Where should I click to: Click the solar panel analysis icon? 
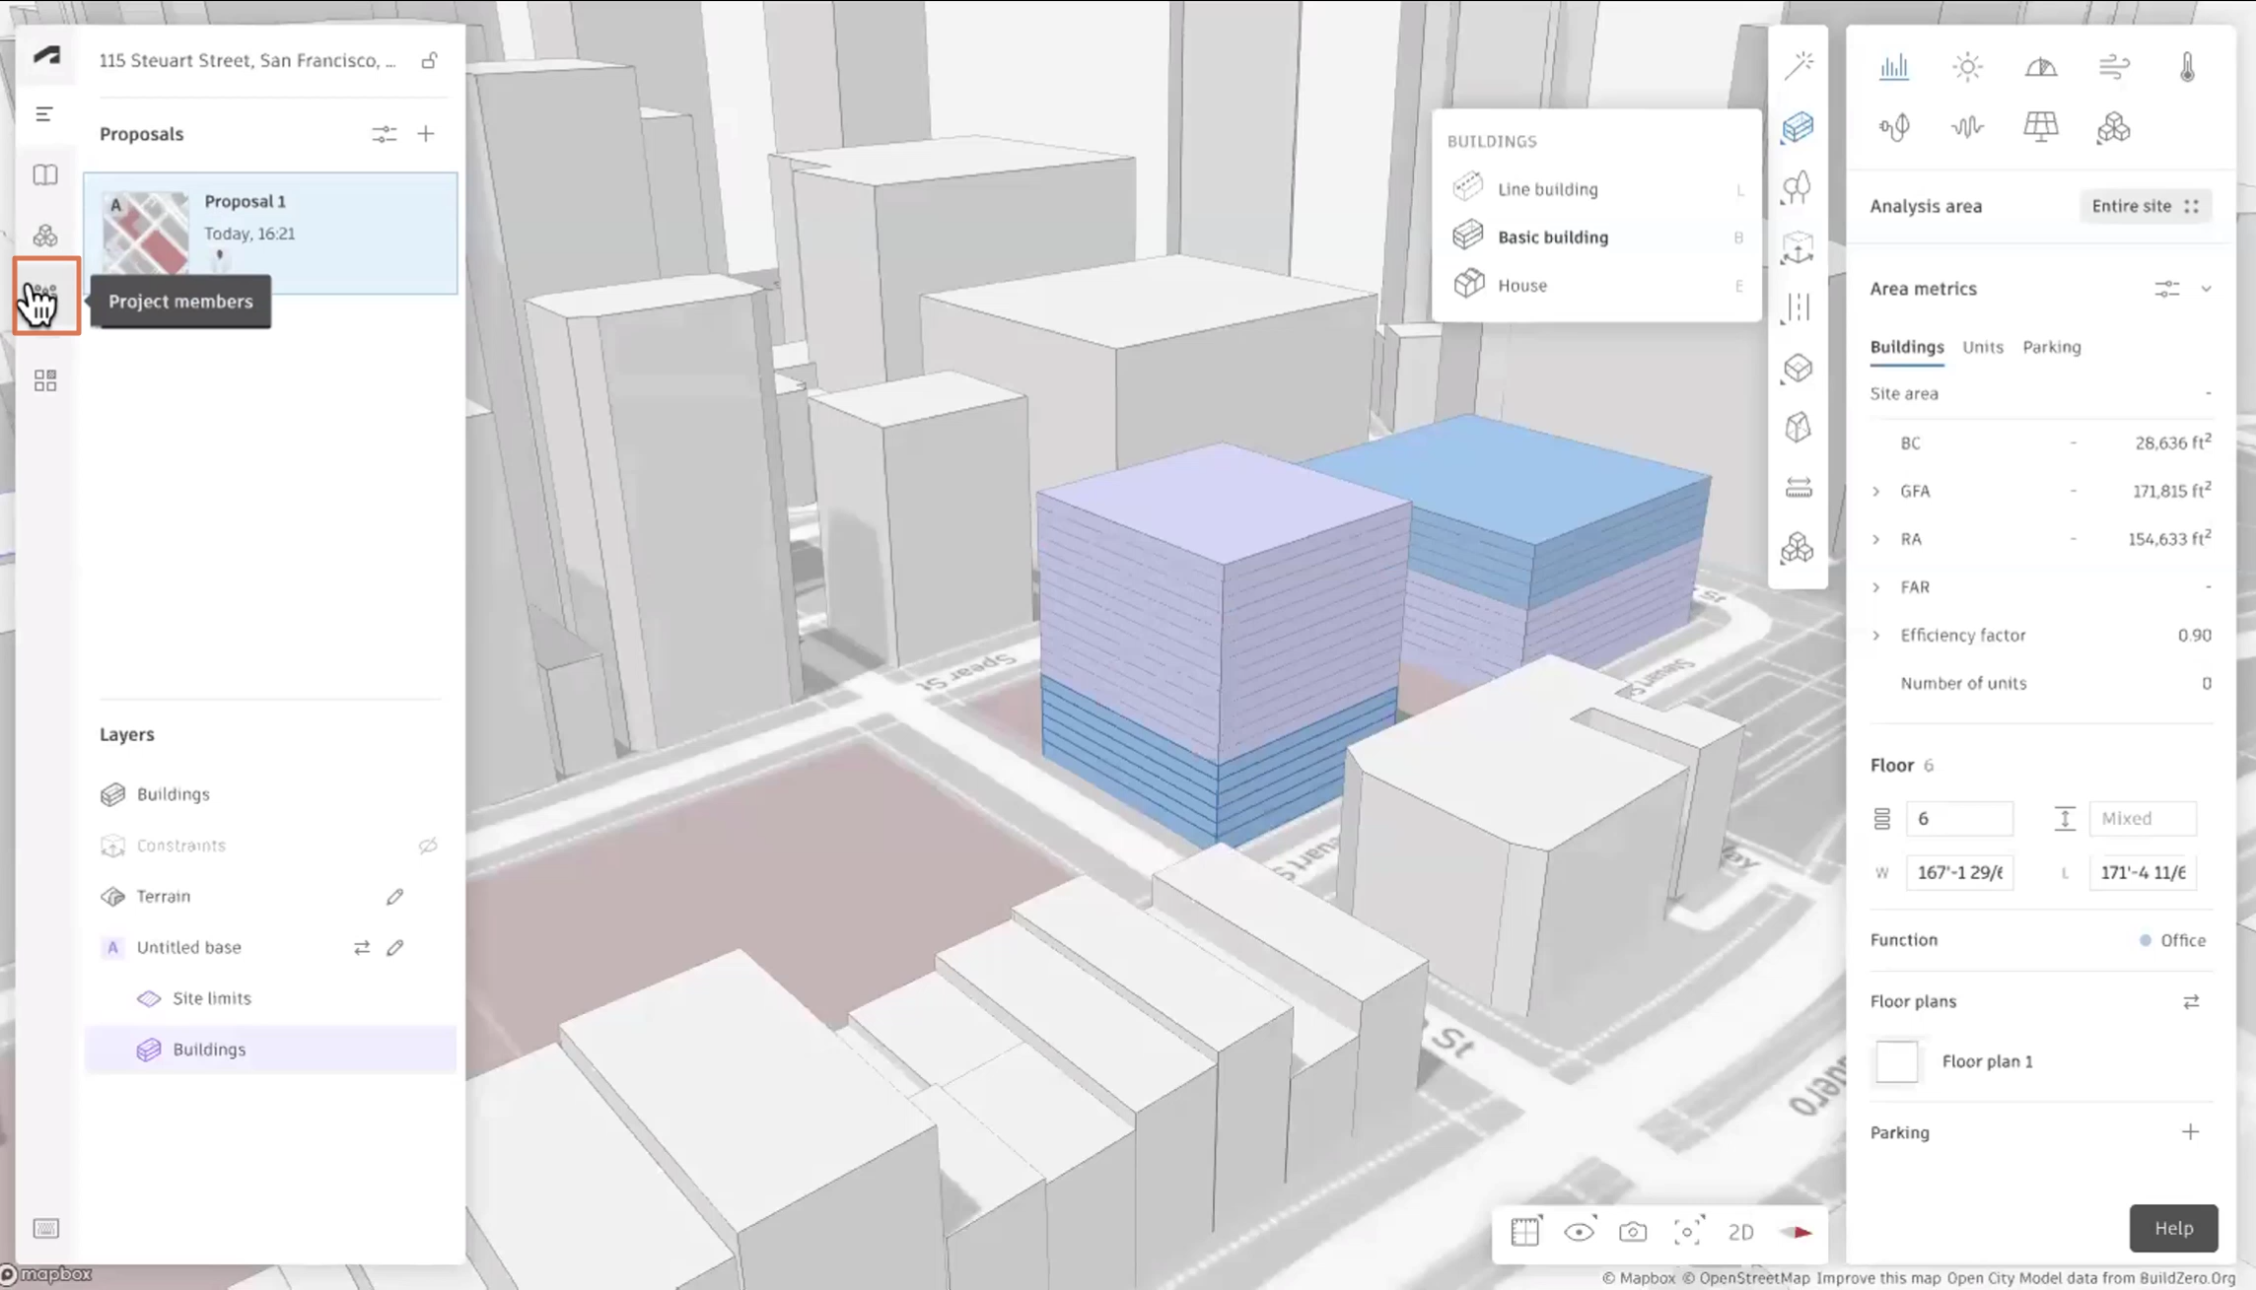click(2041, 127)
